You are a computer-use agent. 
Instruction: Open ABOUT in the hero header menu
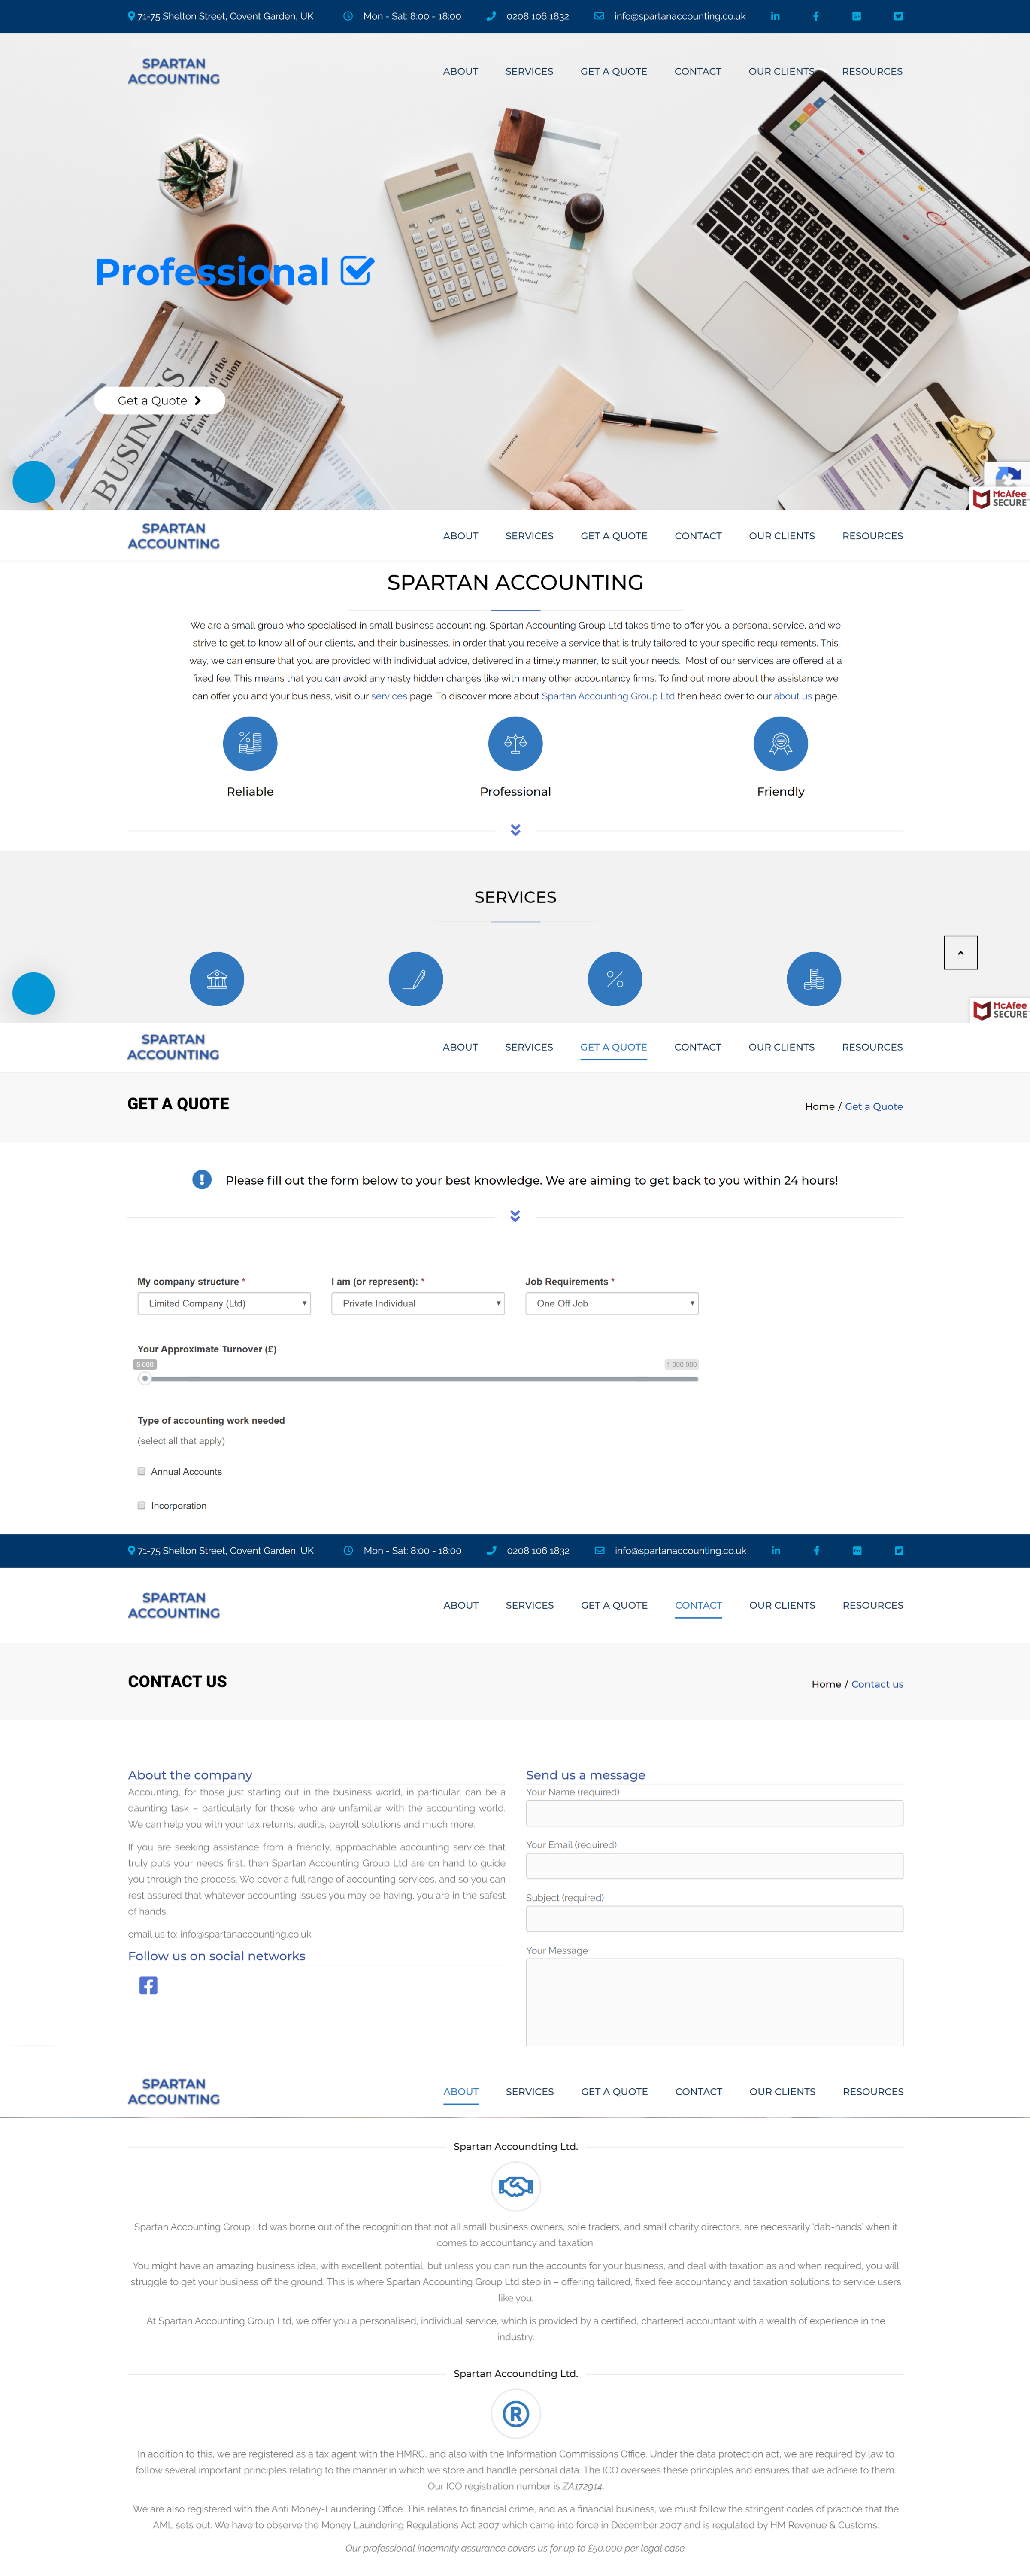(461, 72)
